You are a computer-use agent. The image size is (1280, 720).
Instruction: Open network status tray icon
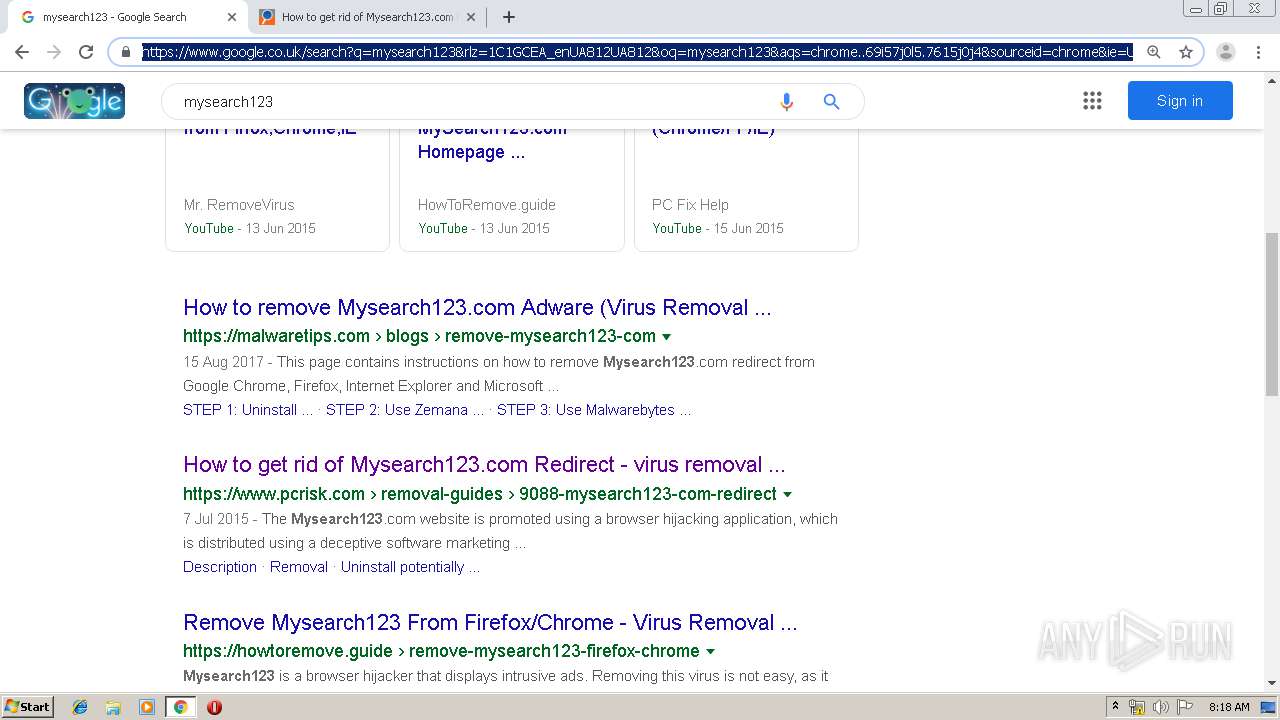pos(1137,707)
